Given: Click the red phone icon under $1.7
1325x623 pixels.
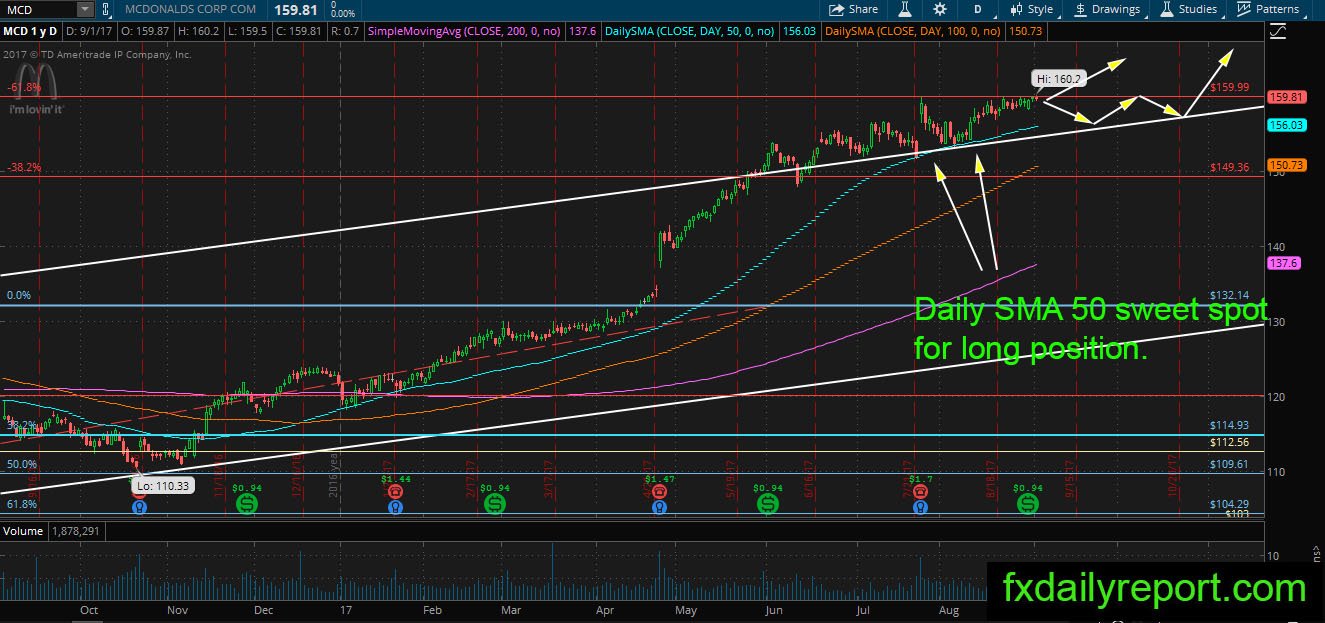Looking at the screenshot, I should coord(921,492).
